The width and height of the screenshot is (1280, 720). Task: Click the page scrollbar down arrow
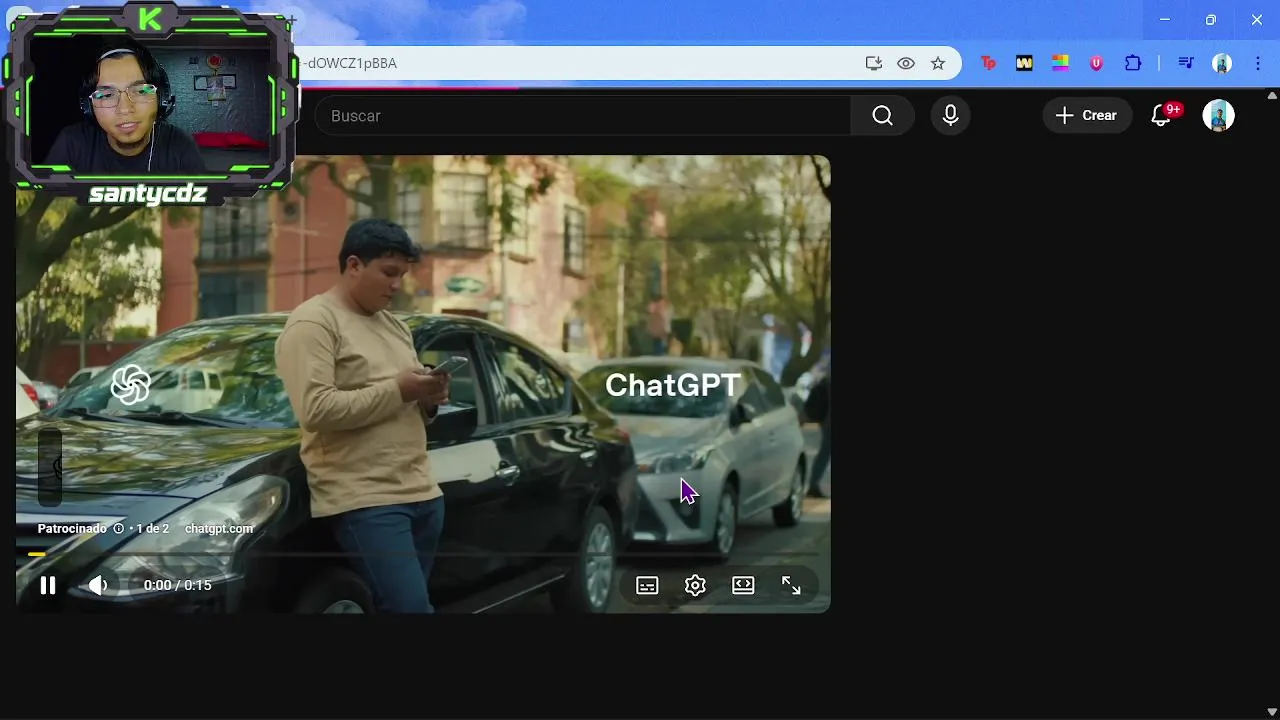pos(1272,712)
